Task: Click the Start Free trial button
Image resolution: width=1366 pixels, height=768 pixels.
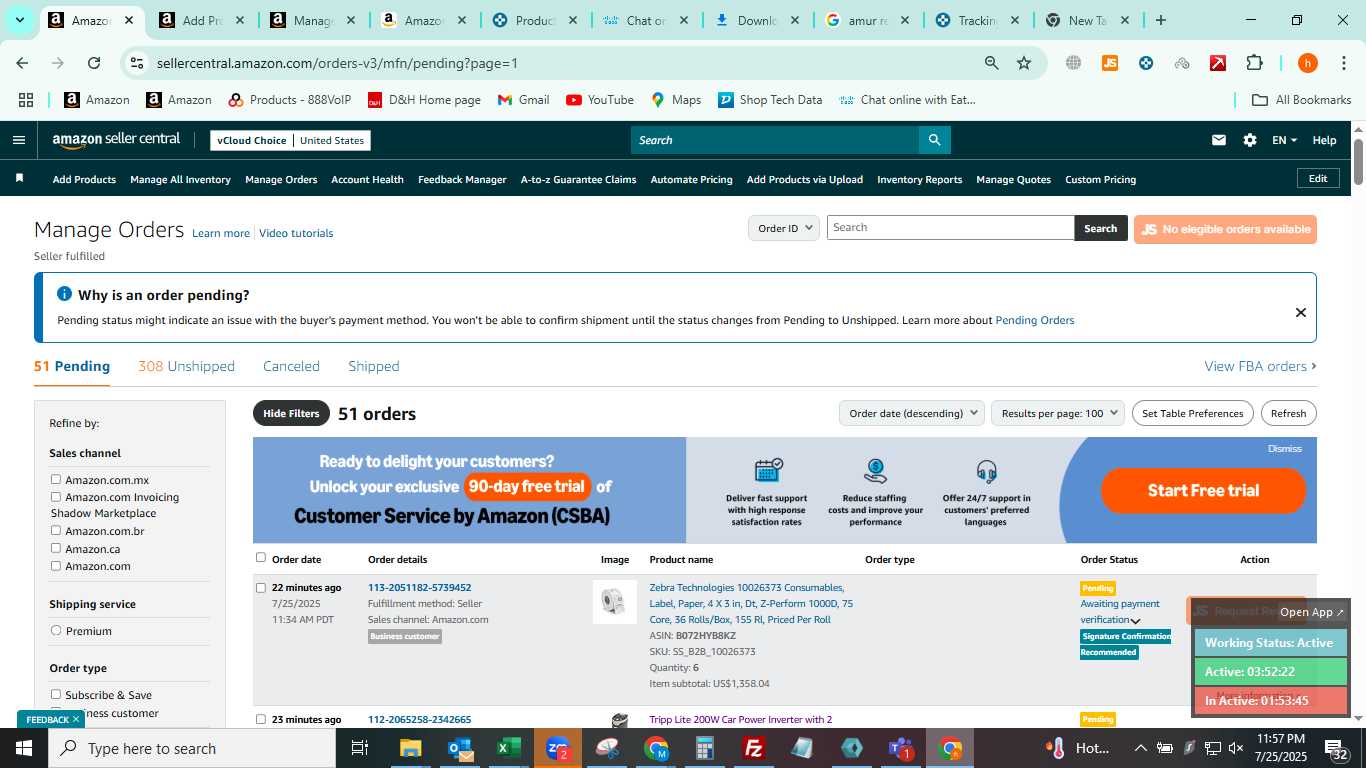Action: click(1203, 490)
